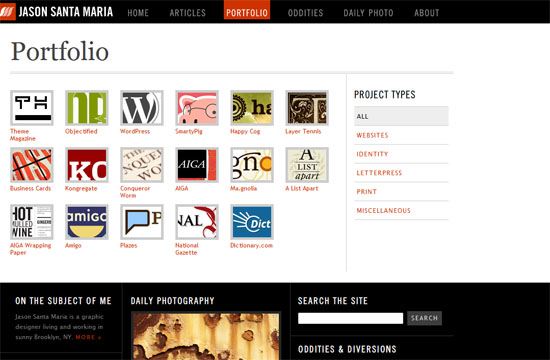
Task: Open the Daily Photography rust image
Action: tap(206, 336)
